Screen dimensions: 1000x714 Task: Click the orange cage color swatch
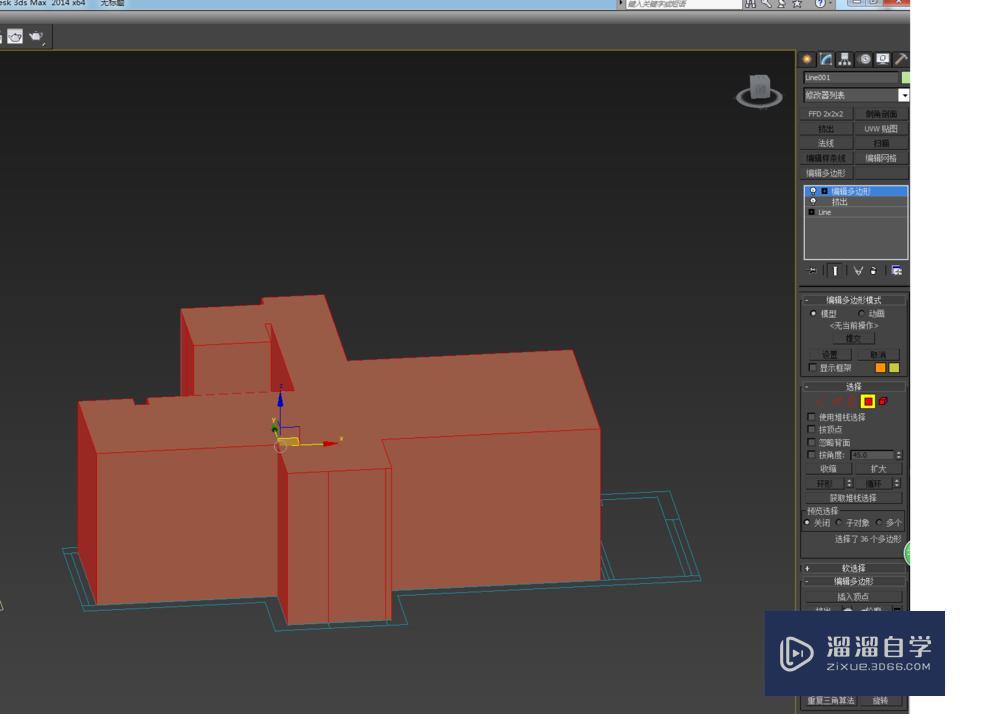[881, 368]
